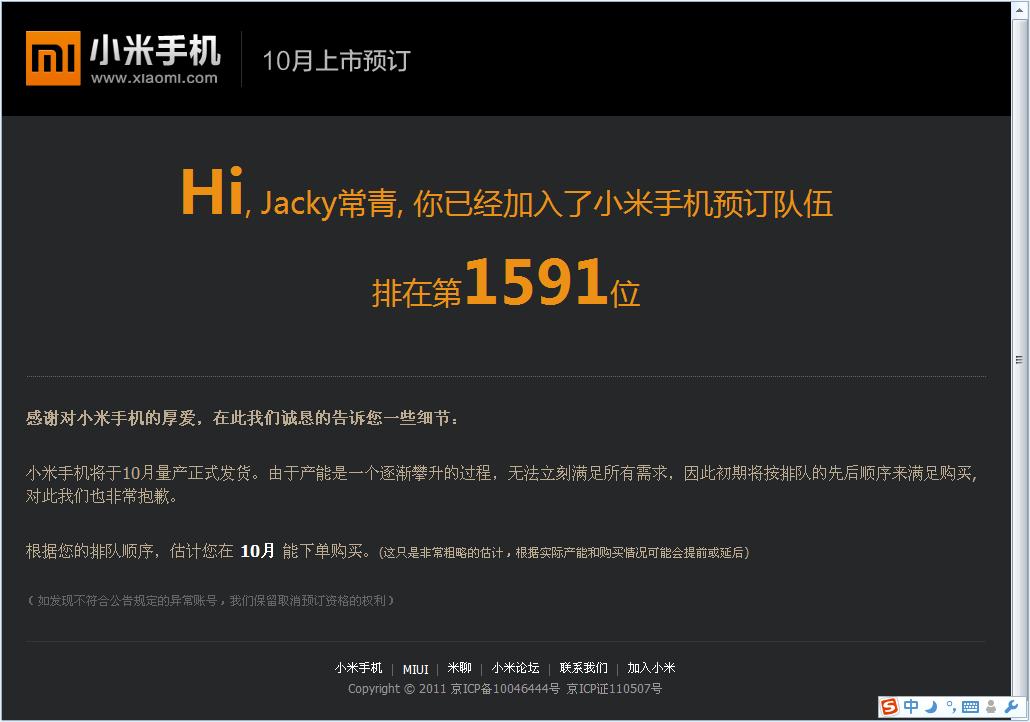This screenshot has height=722, width=1030.
Task: Click the greeting Jacky常青 line
Action: (x=506, y=193)
